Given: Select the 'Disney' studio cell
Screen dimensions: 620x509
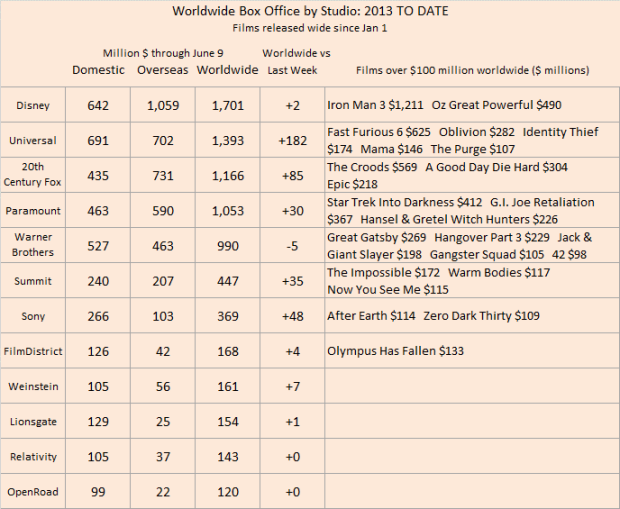Looking at the screenshot, I should tap(33, 105).
